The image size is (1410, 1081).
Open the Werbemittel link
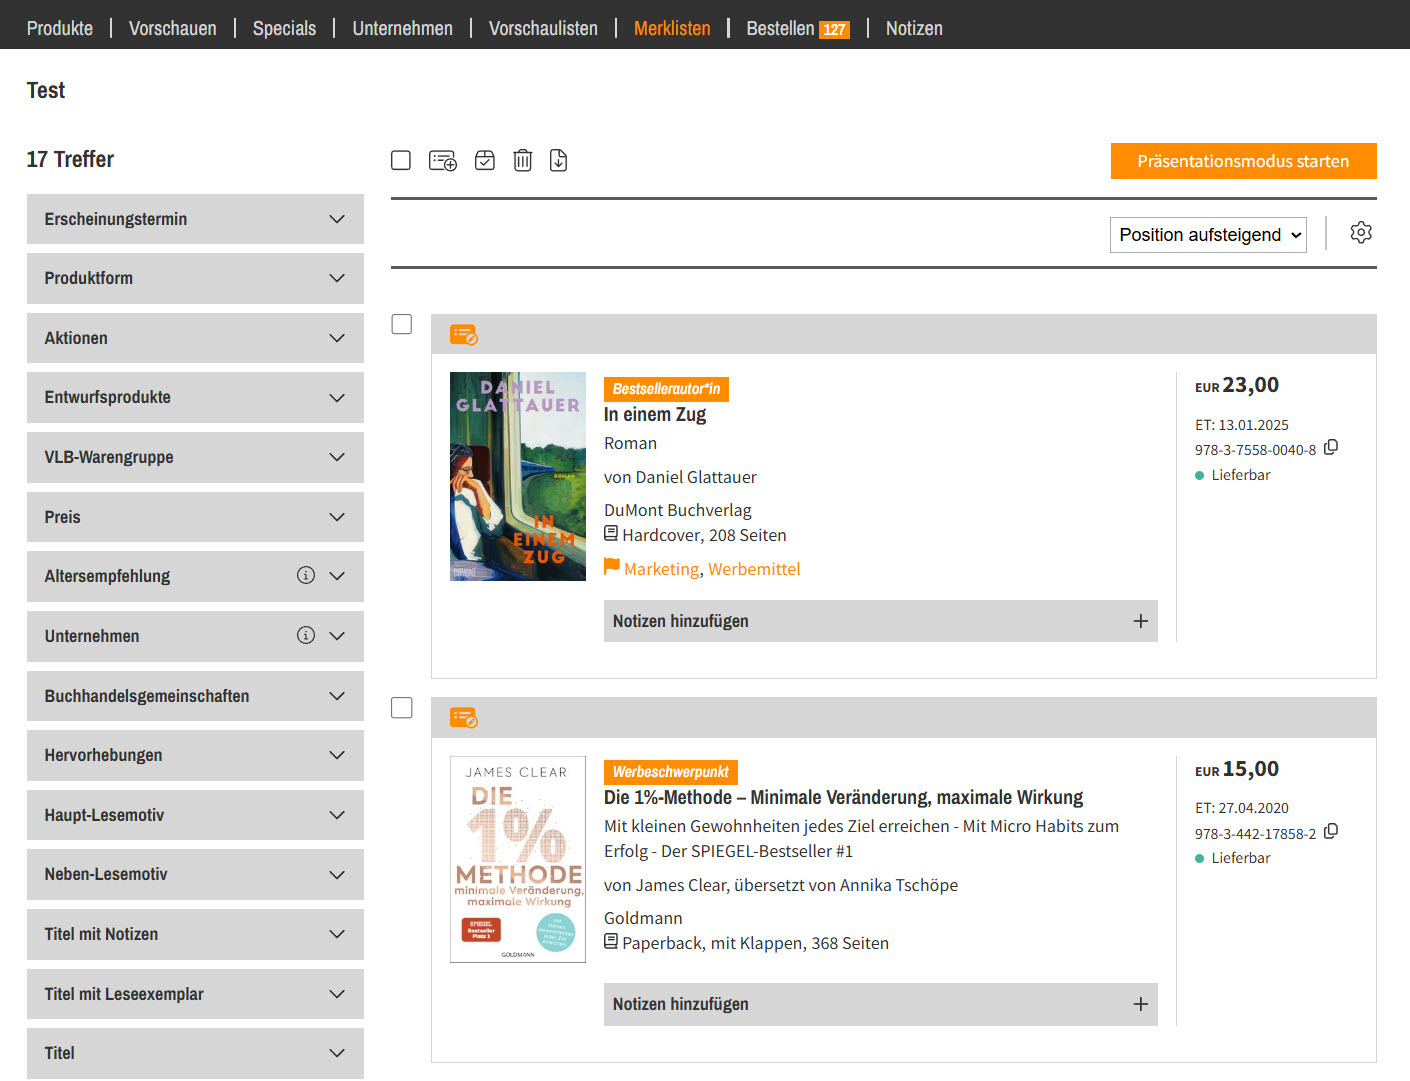coord(754,569)
